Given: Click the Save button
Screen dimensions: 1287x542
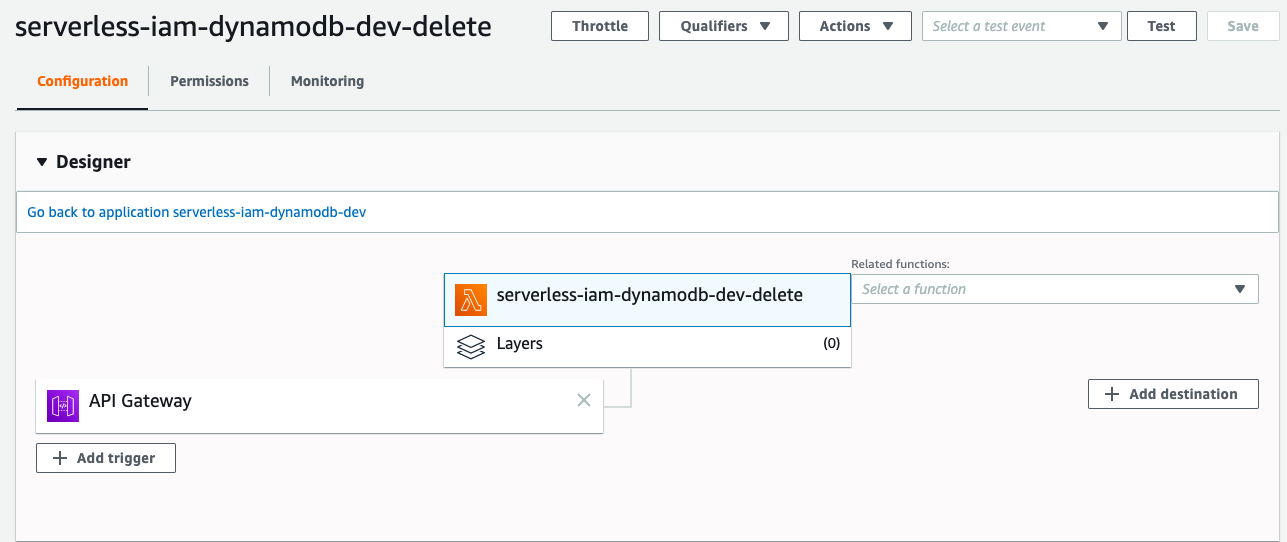Looking at the screenshot, I should click(x=1243, y=26).
